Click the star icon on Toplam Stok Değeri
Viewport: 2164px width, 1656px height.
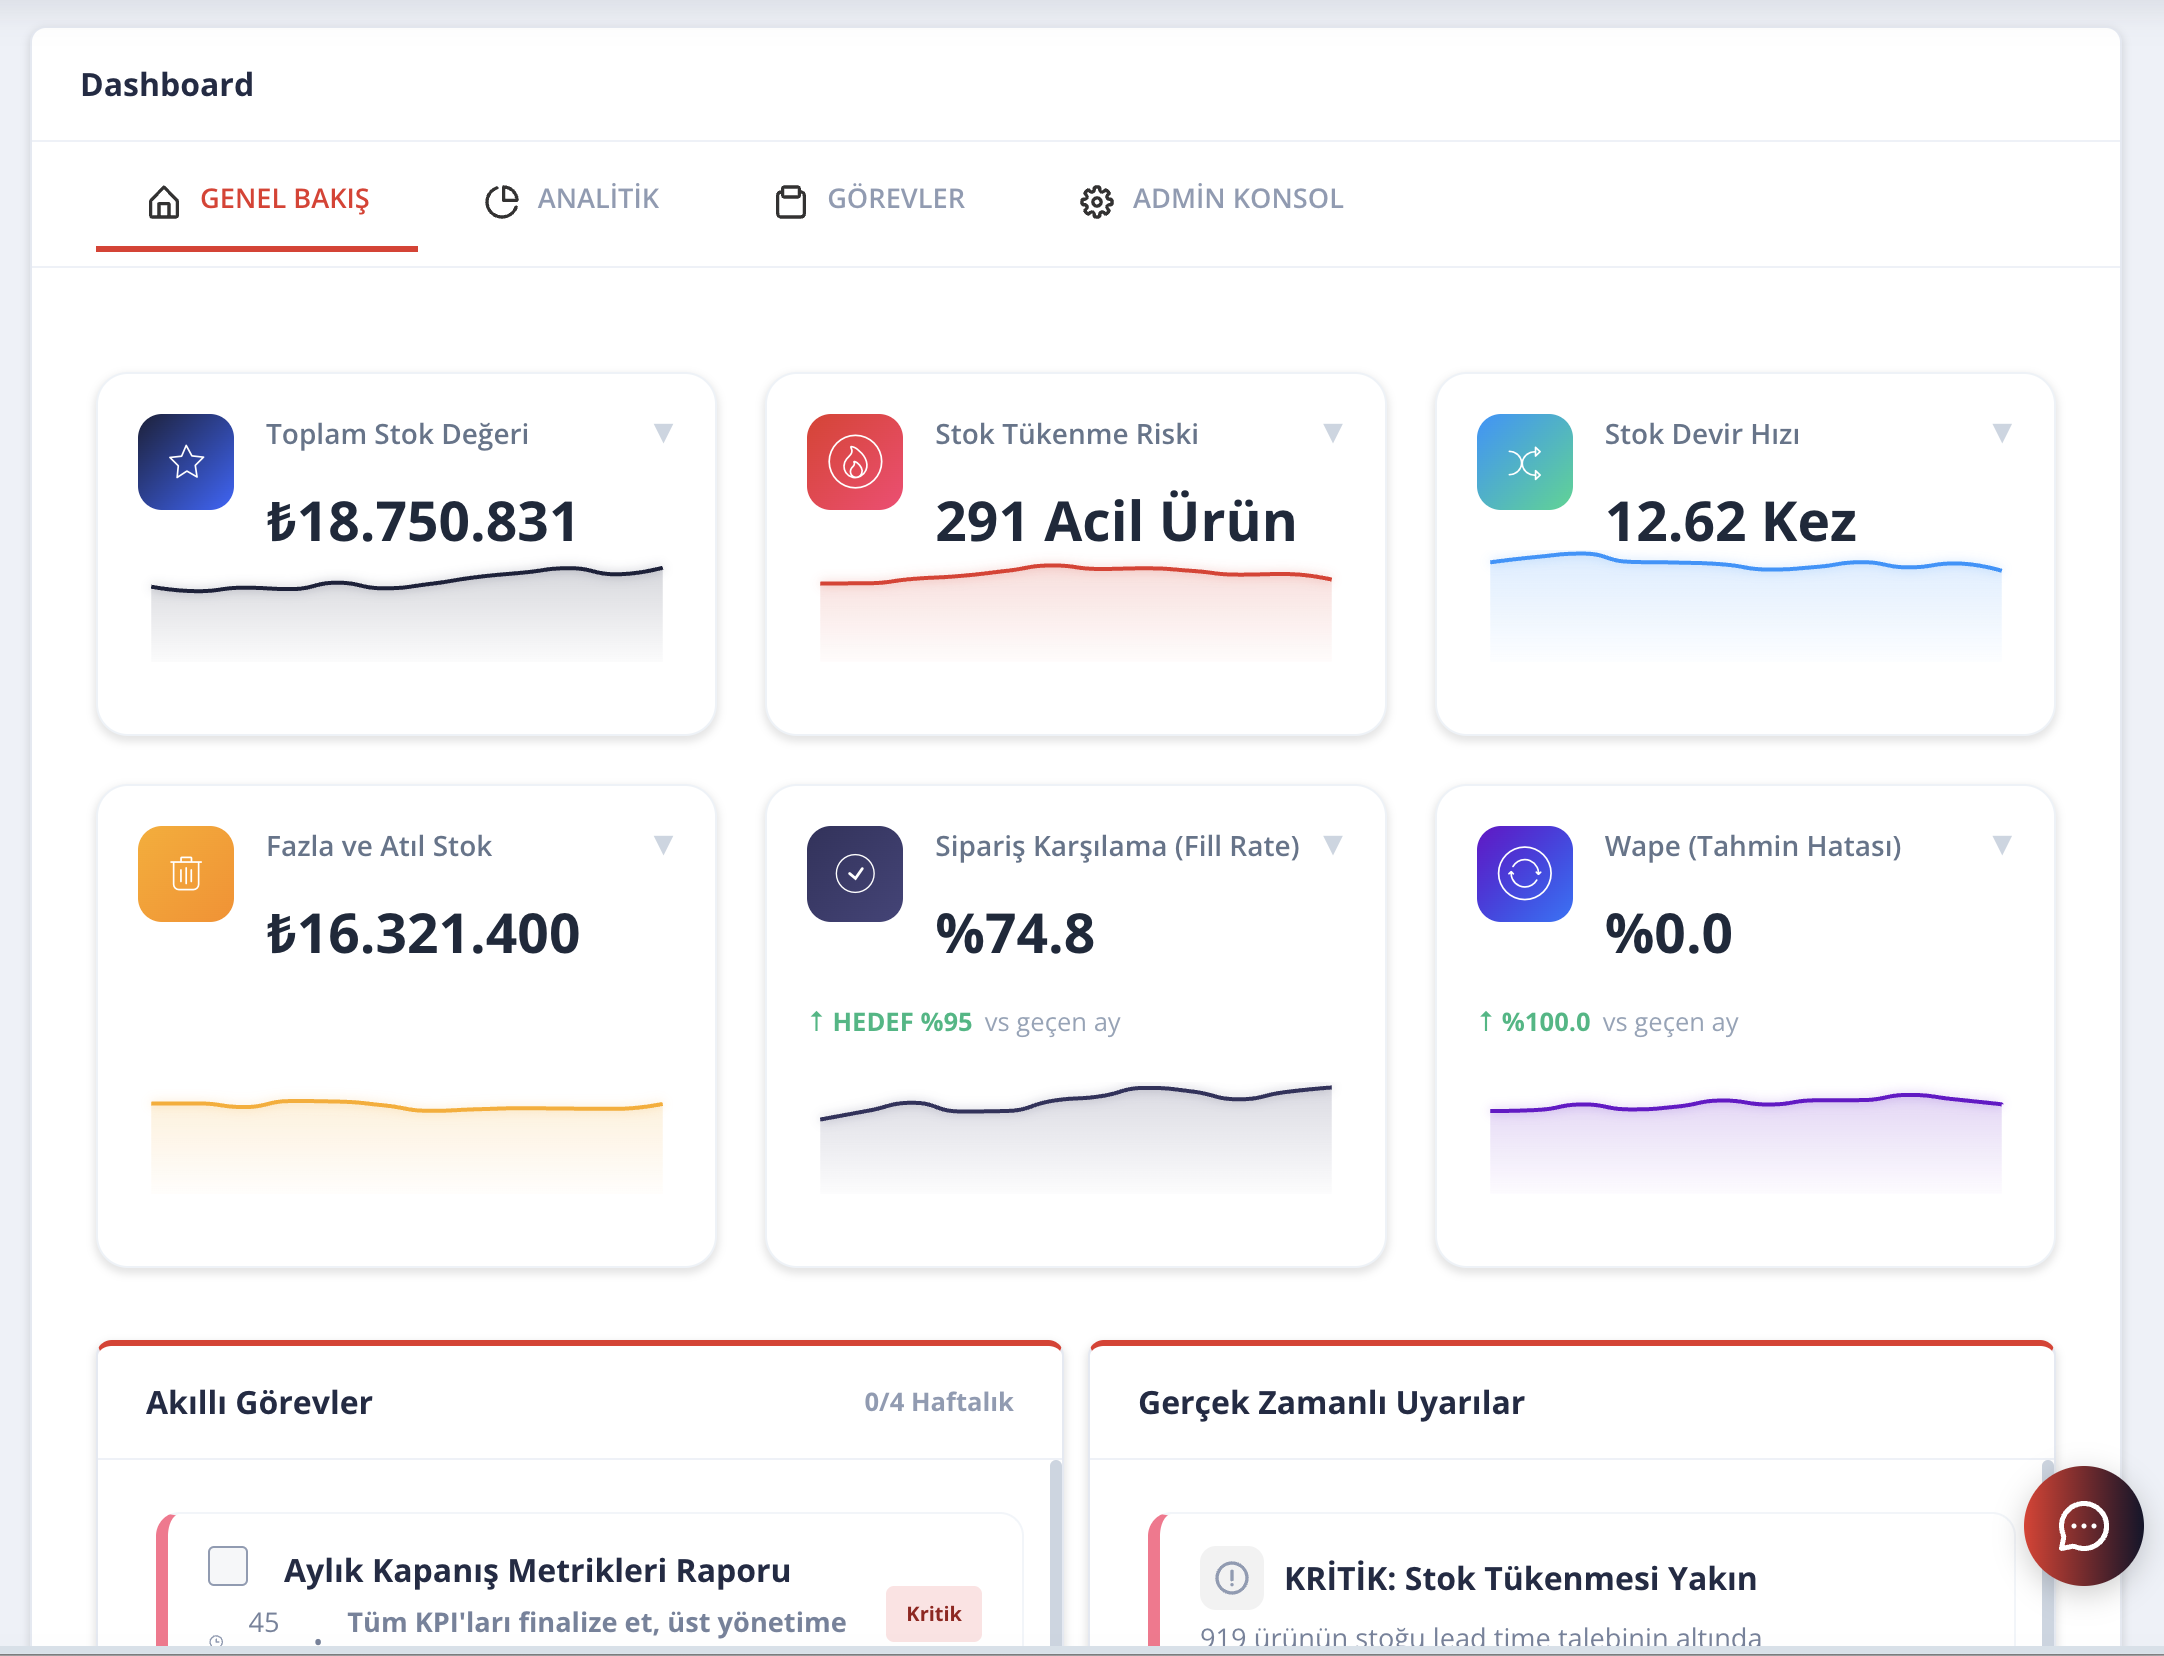(x=186, y=462)
